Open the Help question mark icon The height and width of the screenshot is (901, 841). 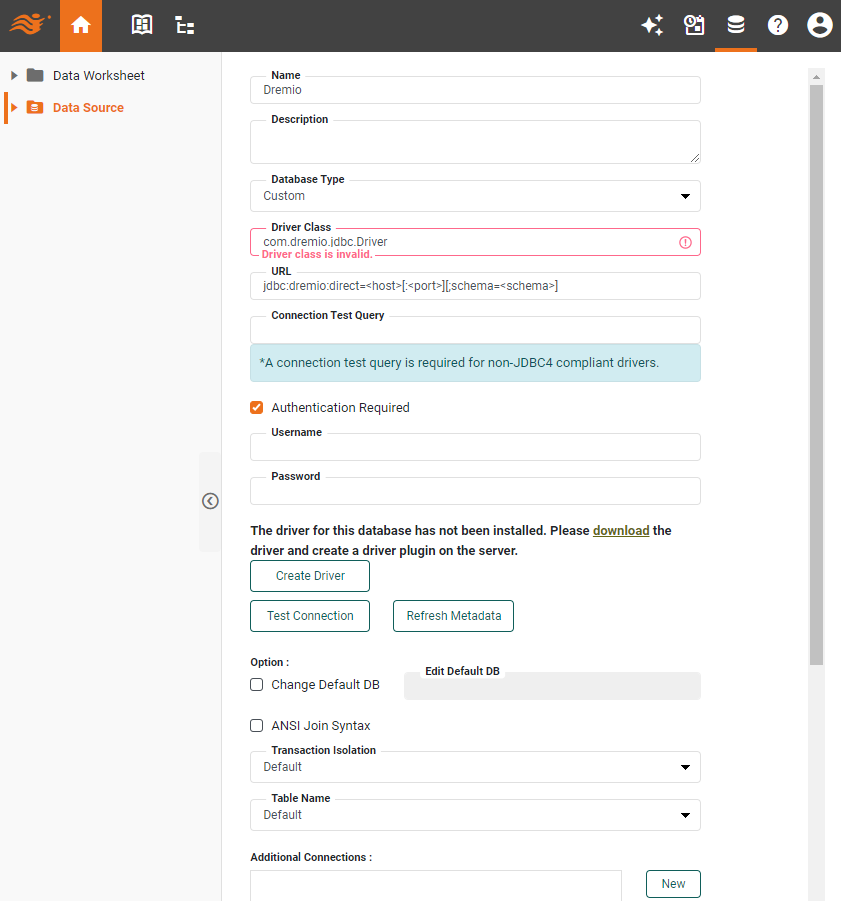click(778, 25)
